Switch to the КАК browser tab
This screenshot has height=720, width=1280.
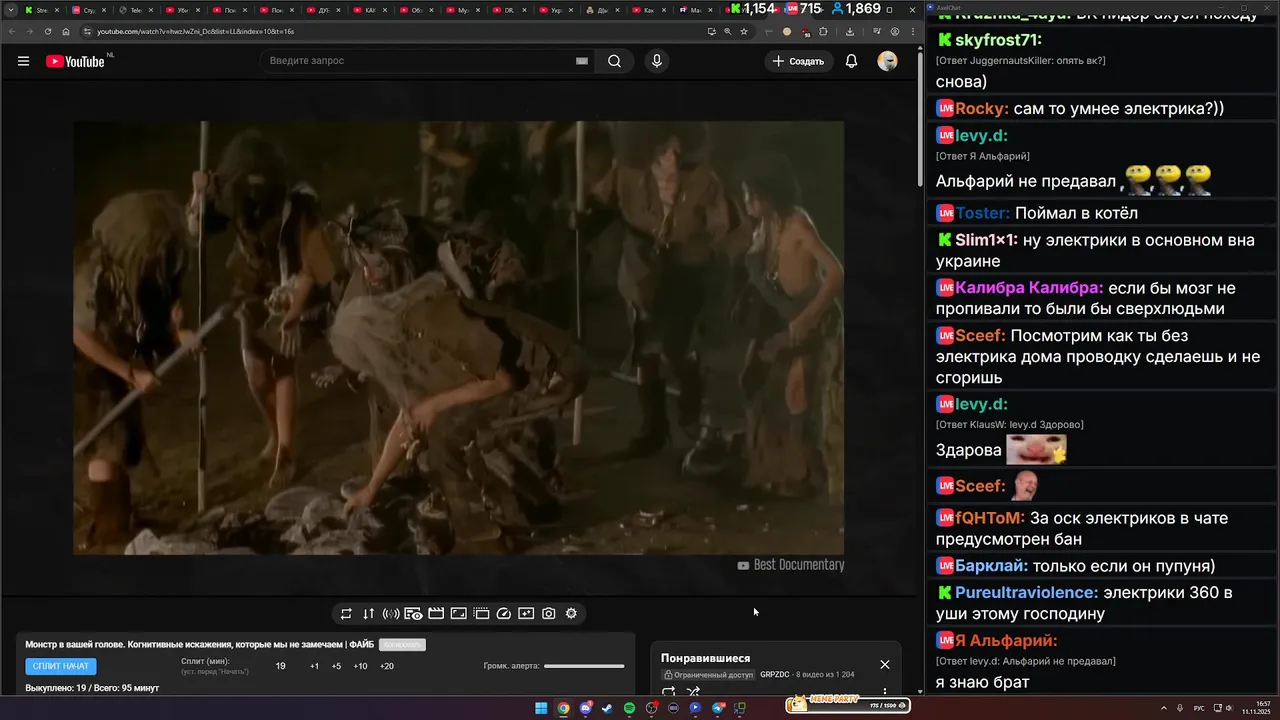[x=369, y=10]
